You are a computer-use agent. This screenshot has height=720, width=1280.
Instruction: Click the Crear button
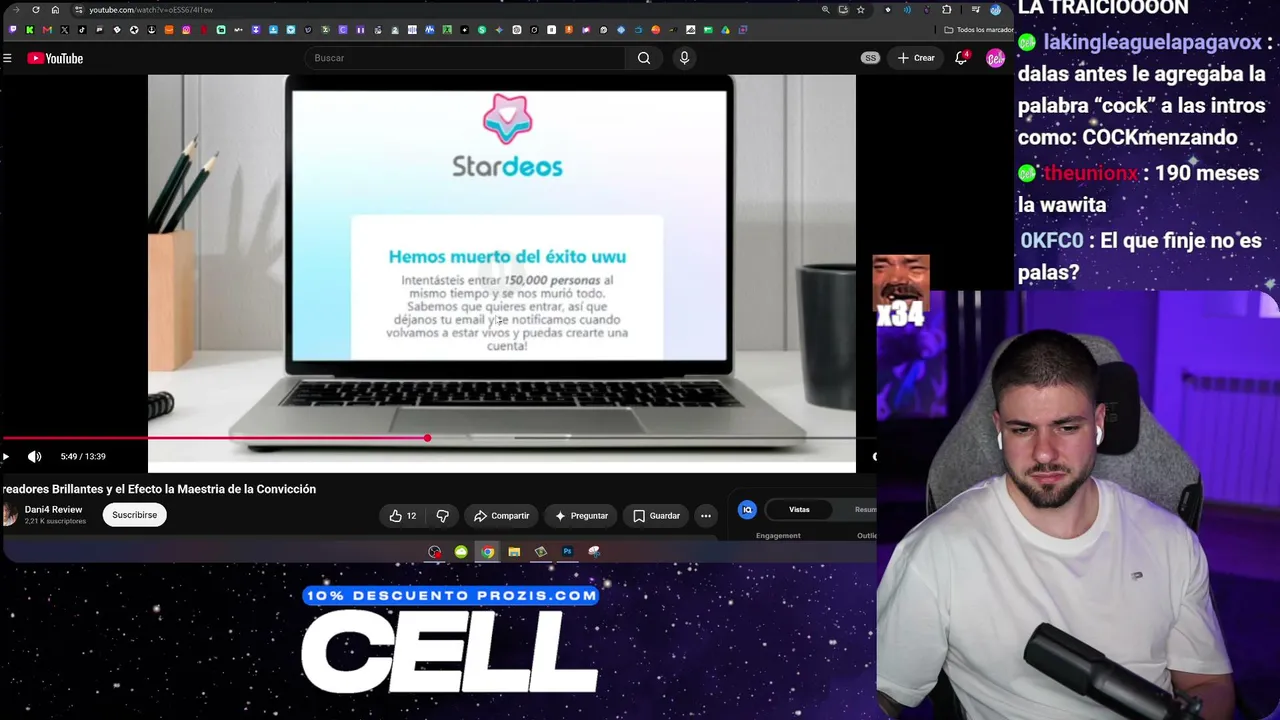[916, 58]
